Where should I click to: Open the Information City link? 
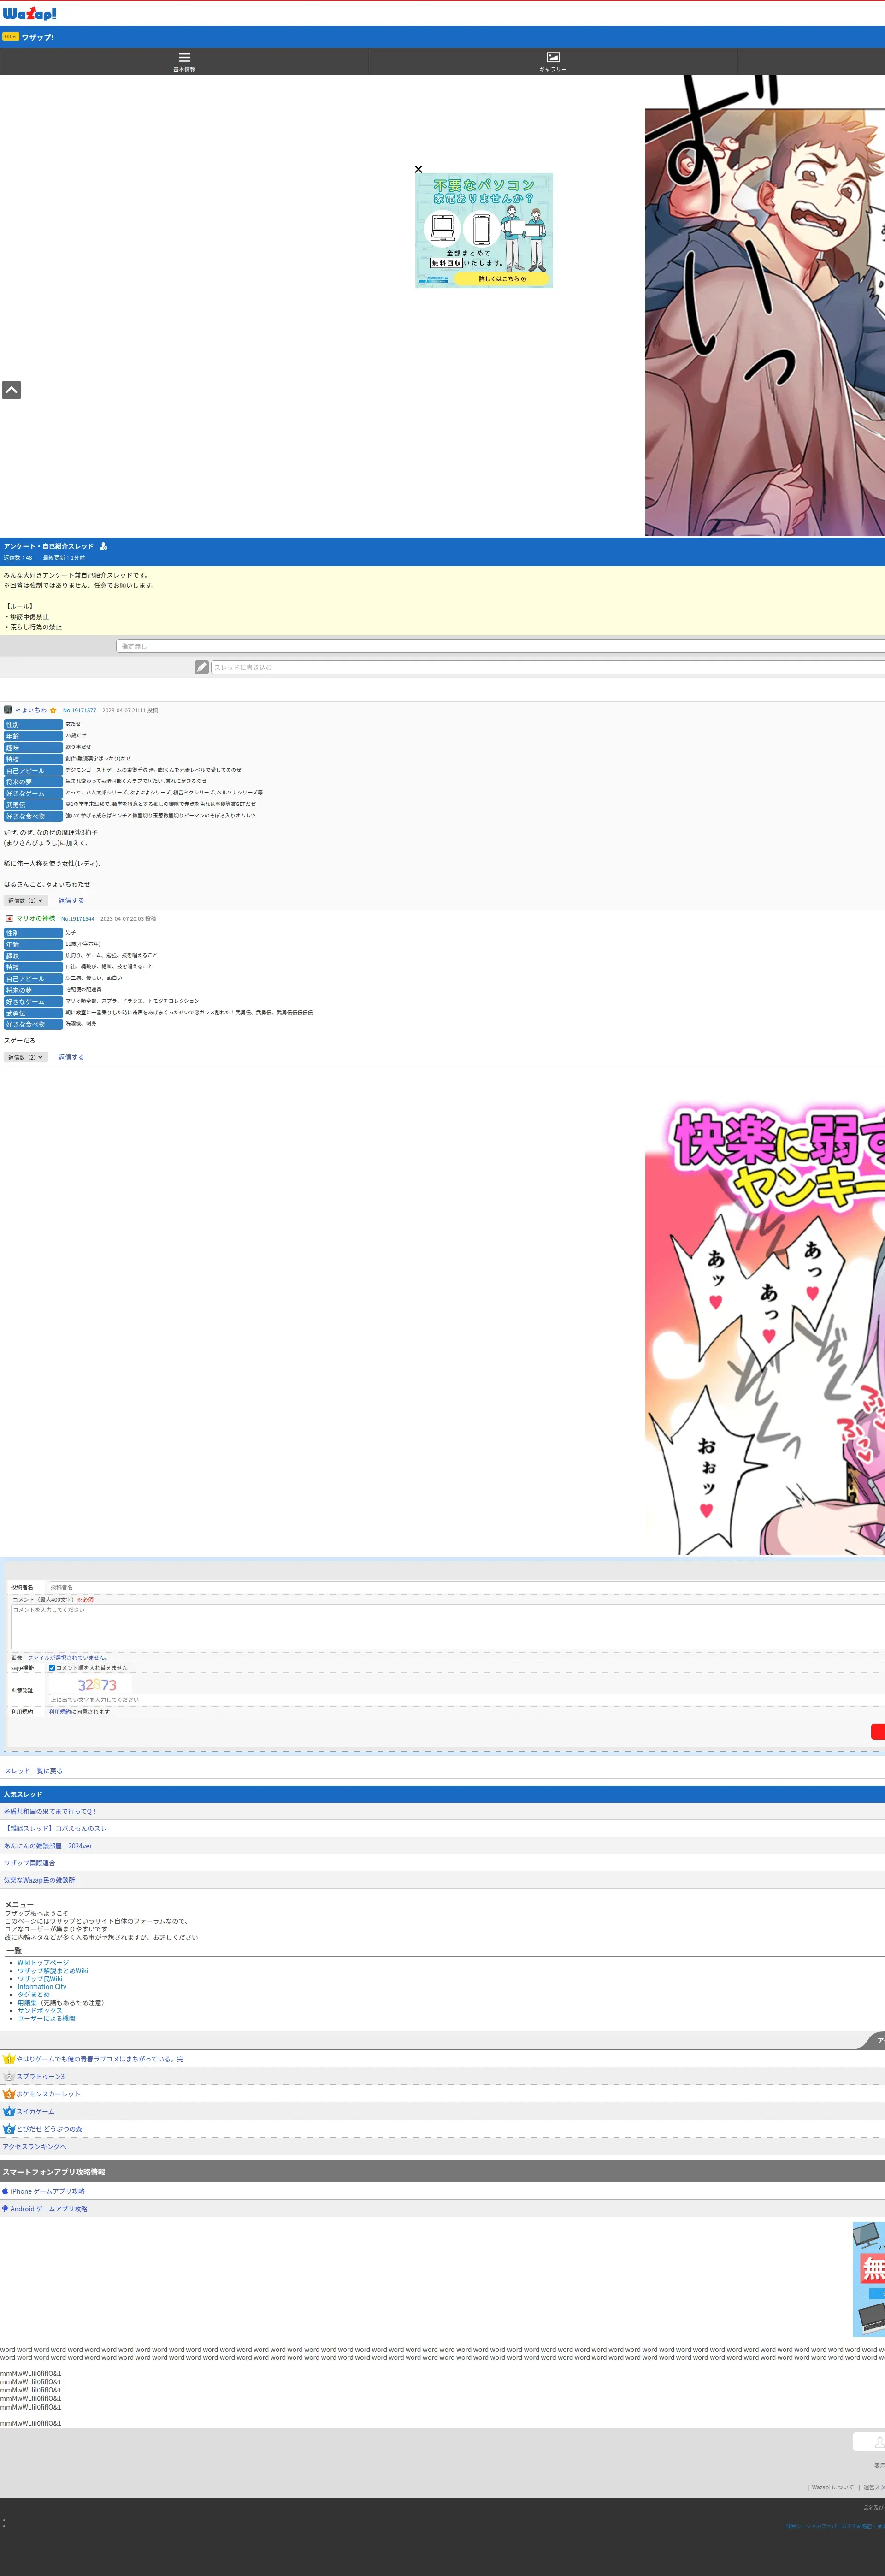tap(42, 1987)
